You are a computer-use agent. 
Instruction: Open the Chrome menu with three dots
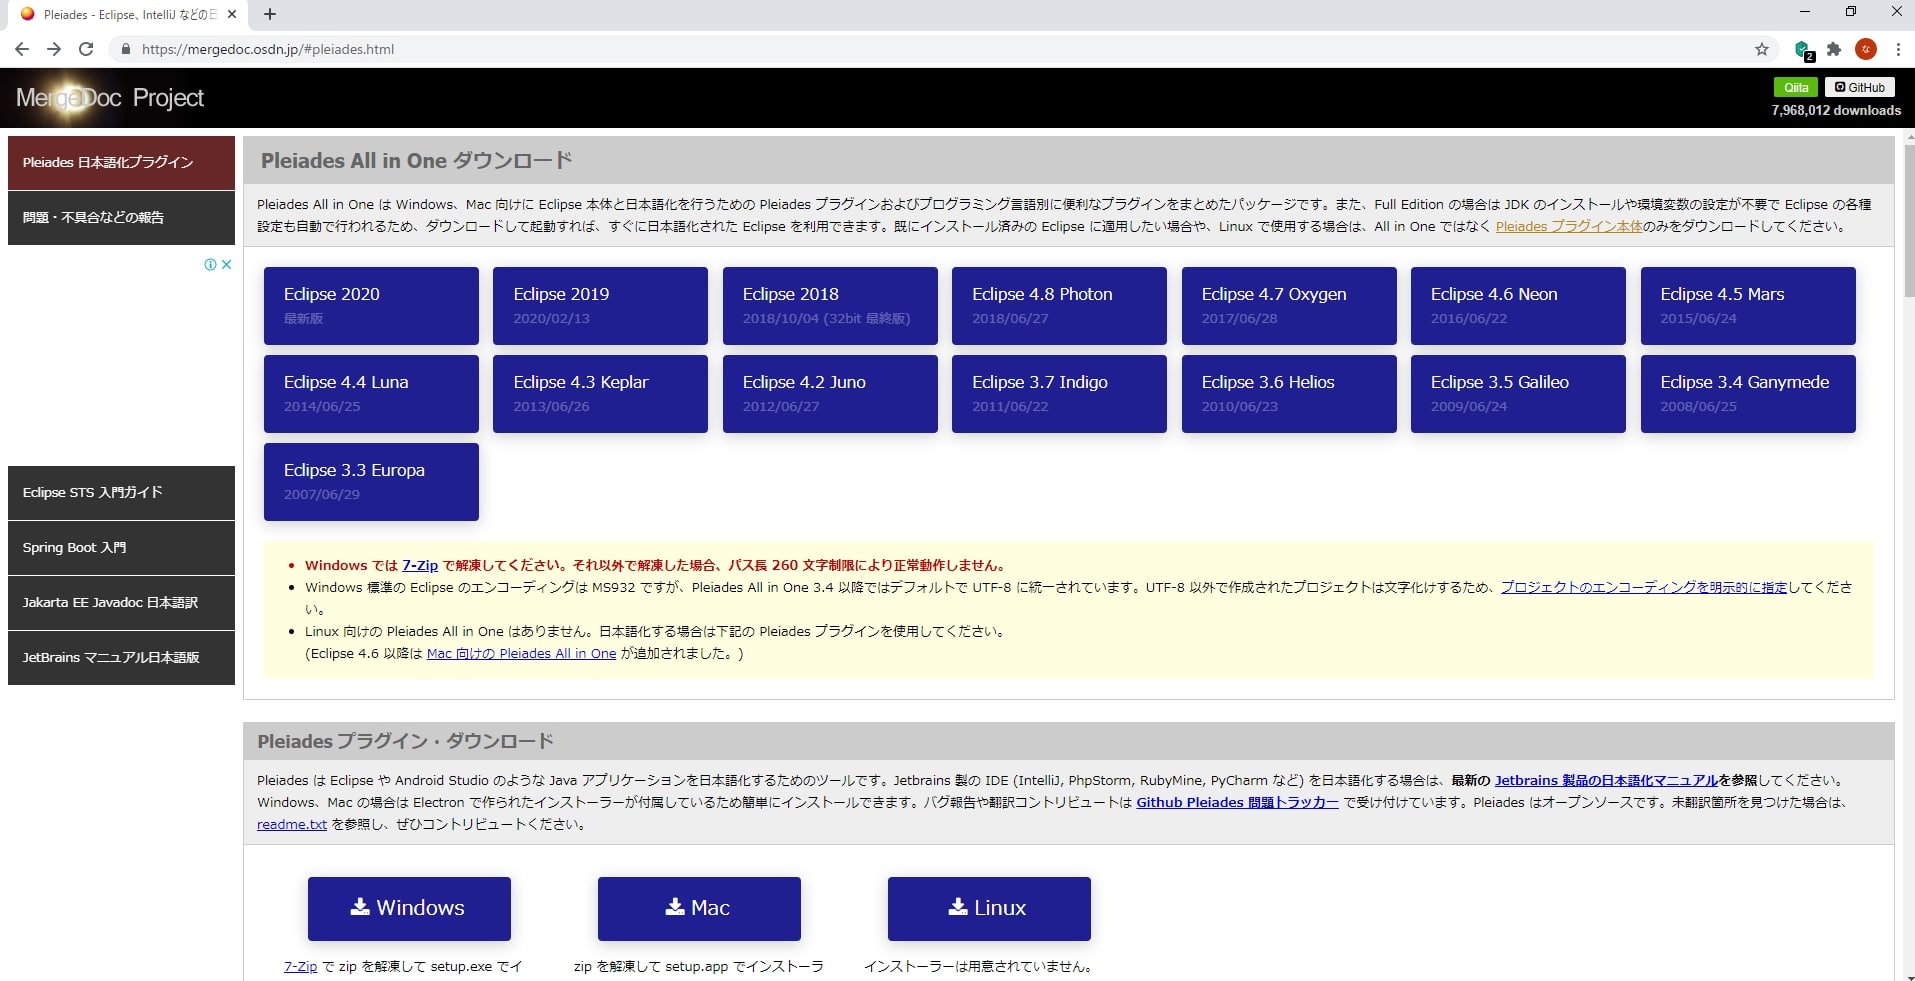1897,49
